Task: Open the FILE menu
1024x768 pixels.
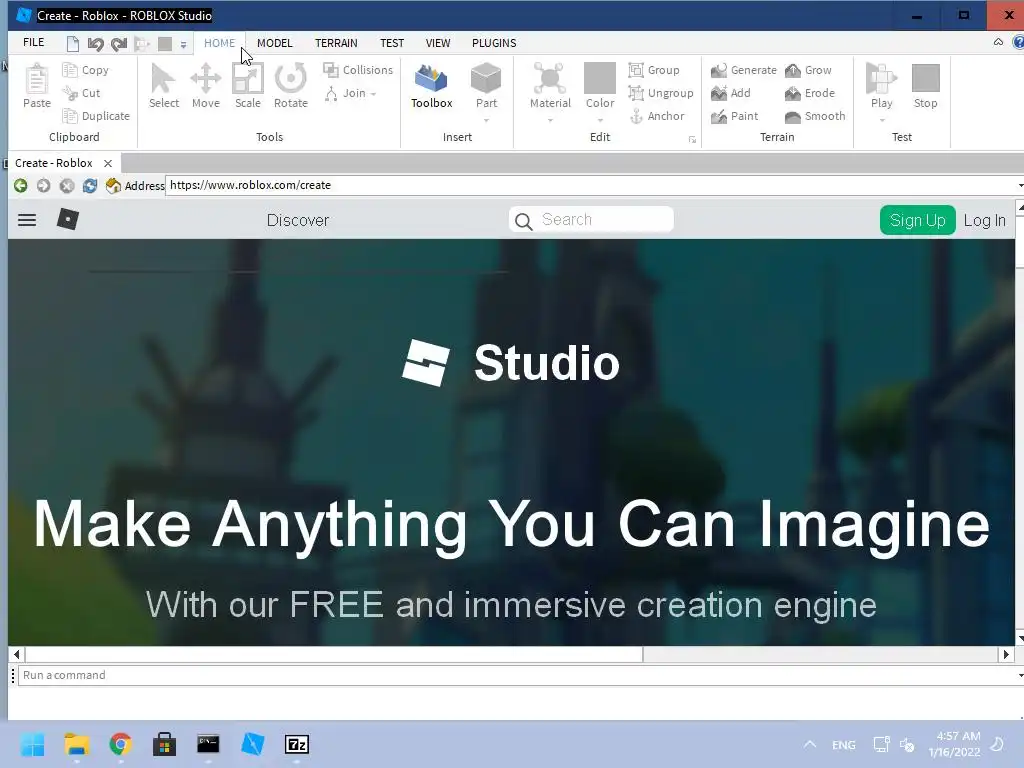Action: [33, 42]
